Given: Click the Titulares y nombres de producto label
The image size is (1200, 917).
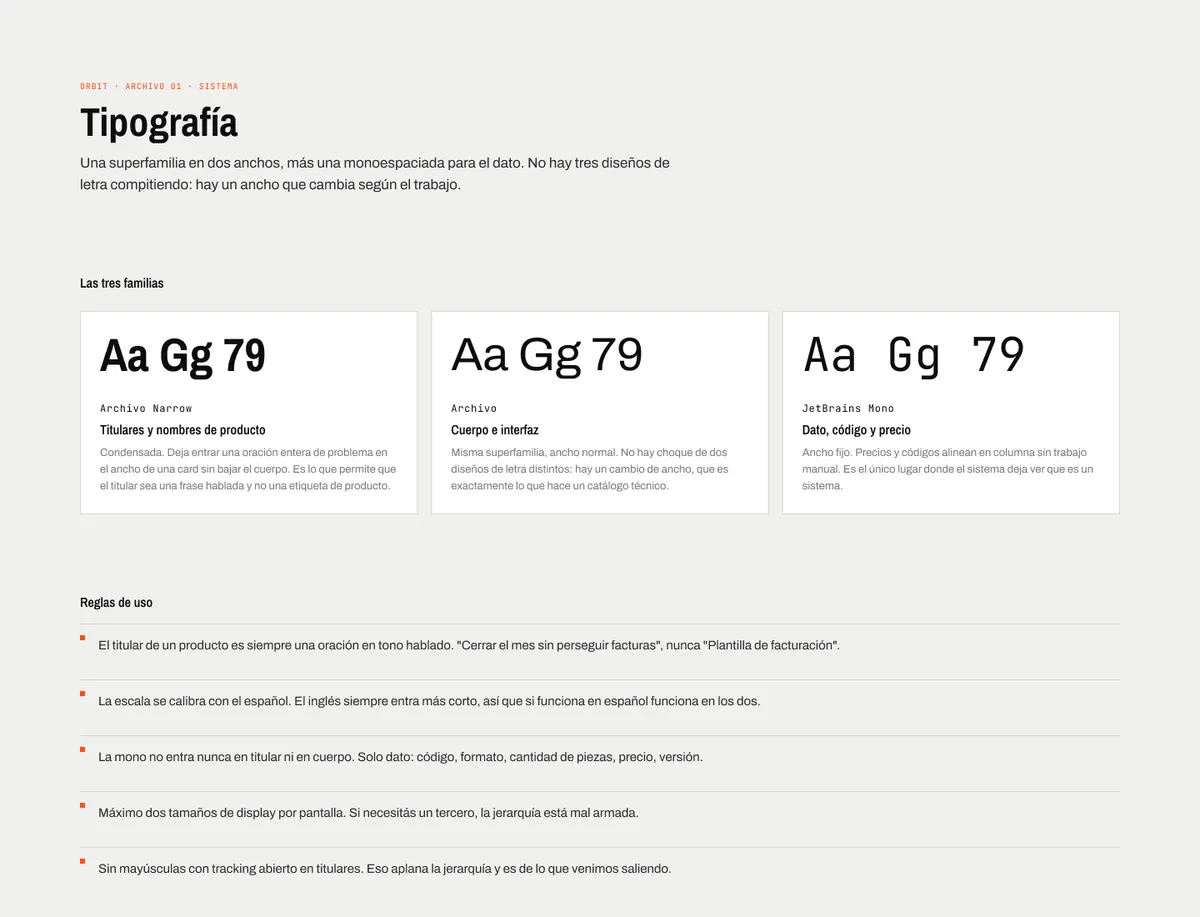Looking at the screenshot, I should [183, 430].
